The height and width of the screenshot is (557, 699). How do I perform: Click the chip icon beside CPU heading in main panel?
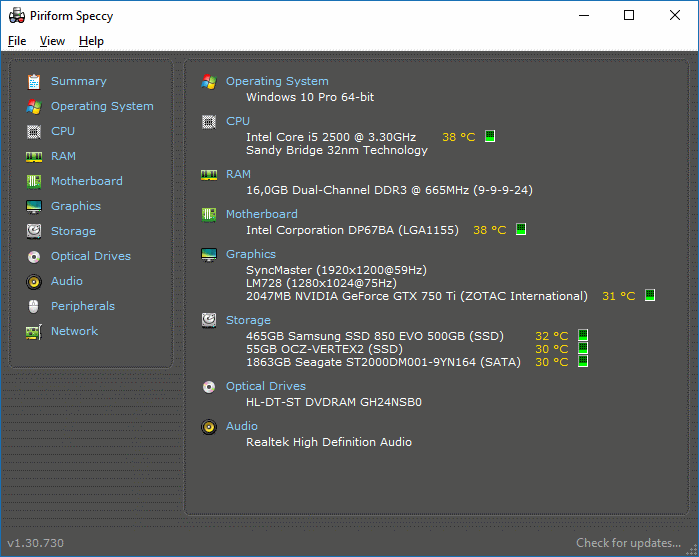click(x=209, y=122)
